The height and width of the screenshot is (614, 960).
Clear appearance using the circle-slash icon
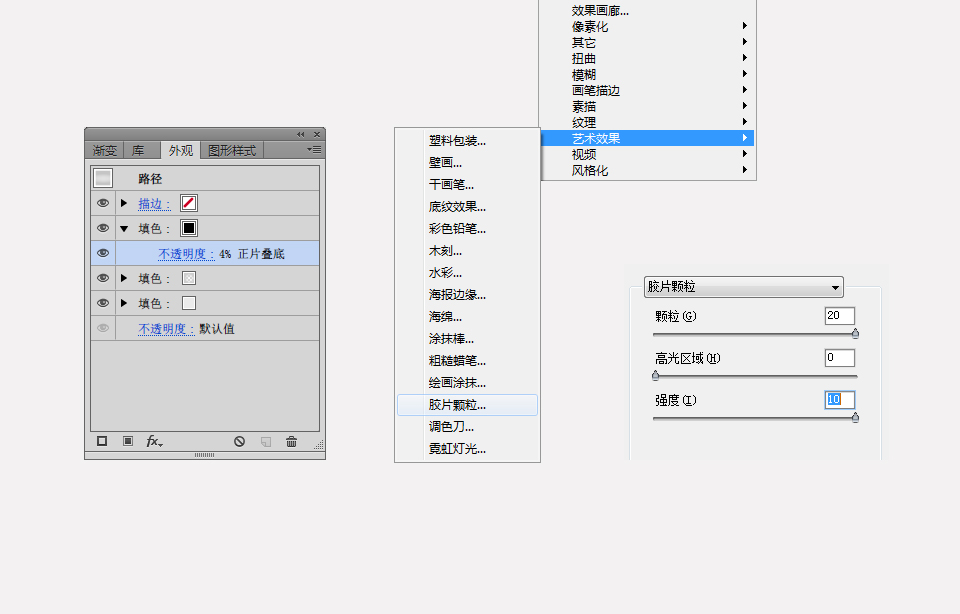point(239,441)
